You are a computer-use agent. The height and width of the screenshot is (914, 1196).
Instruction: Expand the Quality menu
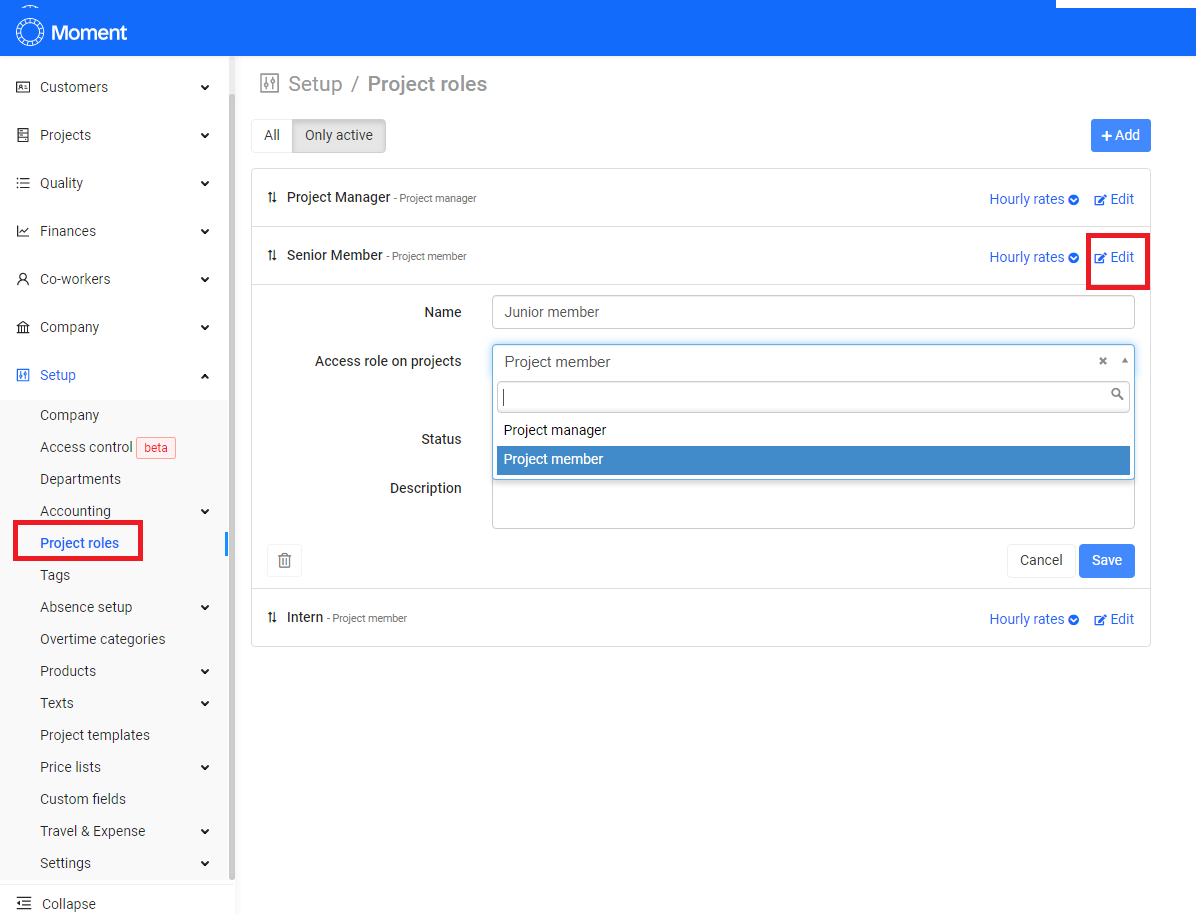point(204,184)
